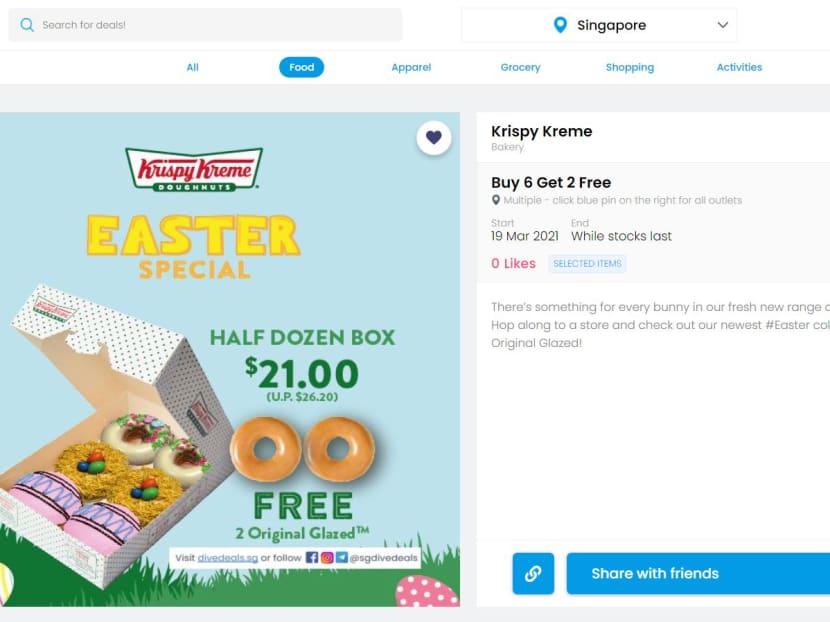Click the copy link chain icon button
Viewport: 830px width, 622px height.
point(533,573)
